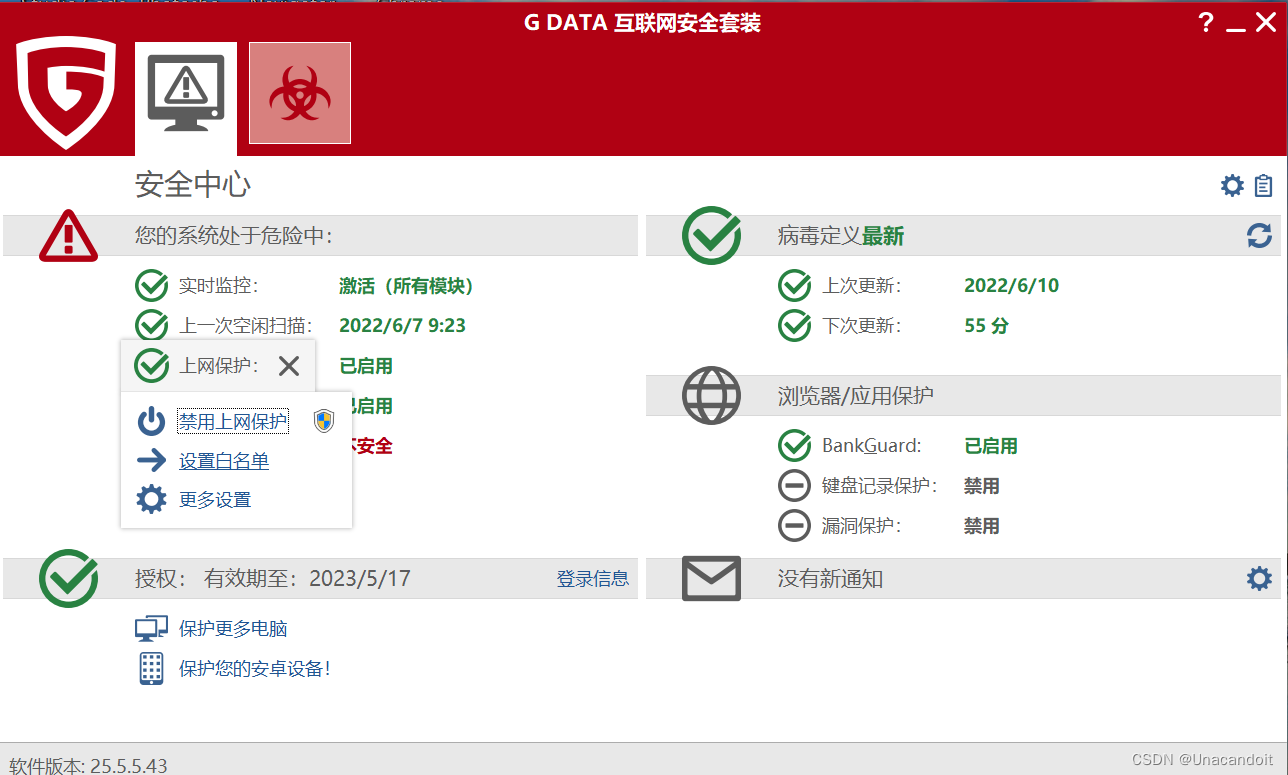This screenshot has height=775, width=1288.
Task: Click the G DATA shield logo
Action: click(67, 93)
